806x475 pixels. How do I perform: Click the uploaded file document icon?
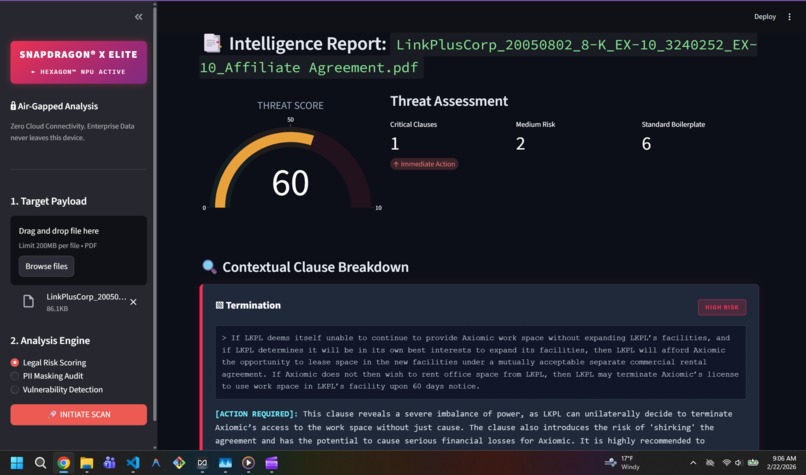tap(29, 301)
